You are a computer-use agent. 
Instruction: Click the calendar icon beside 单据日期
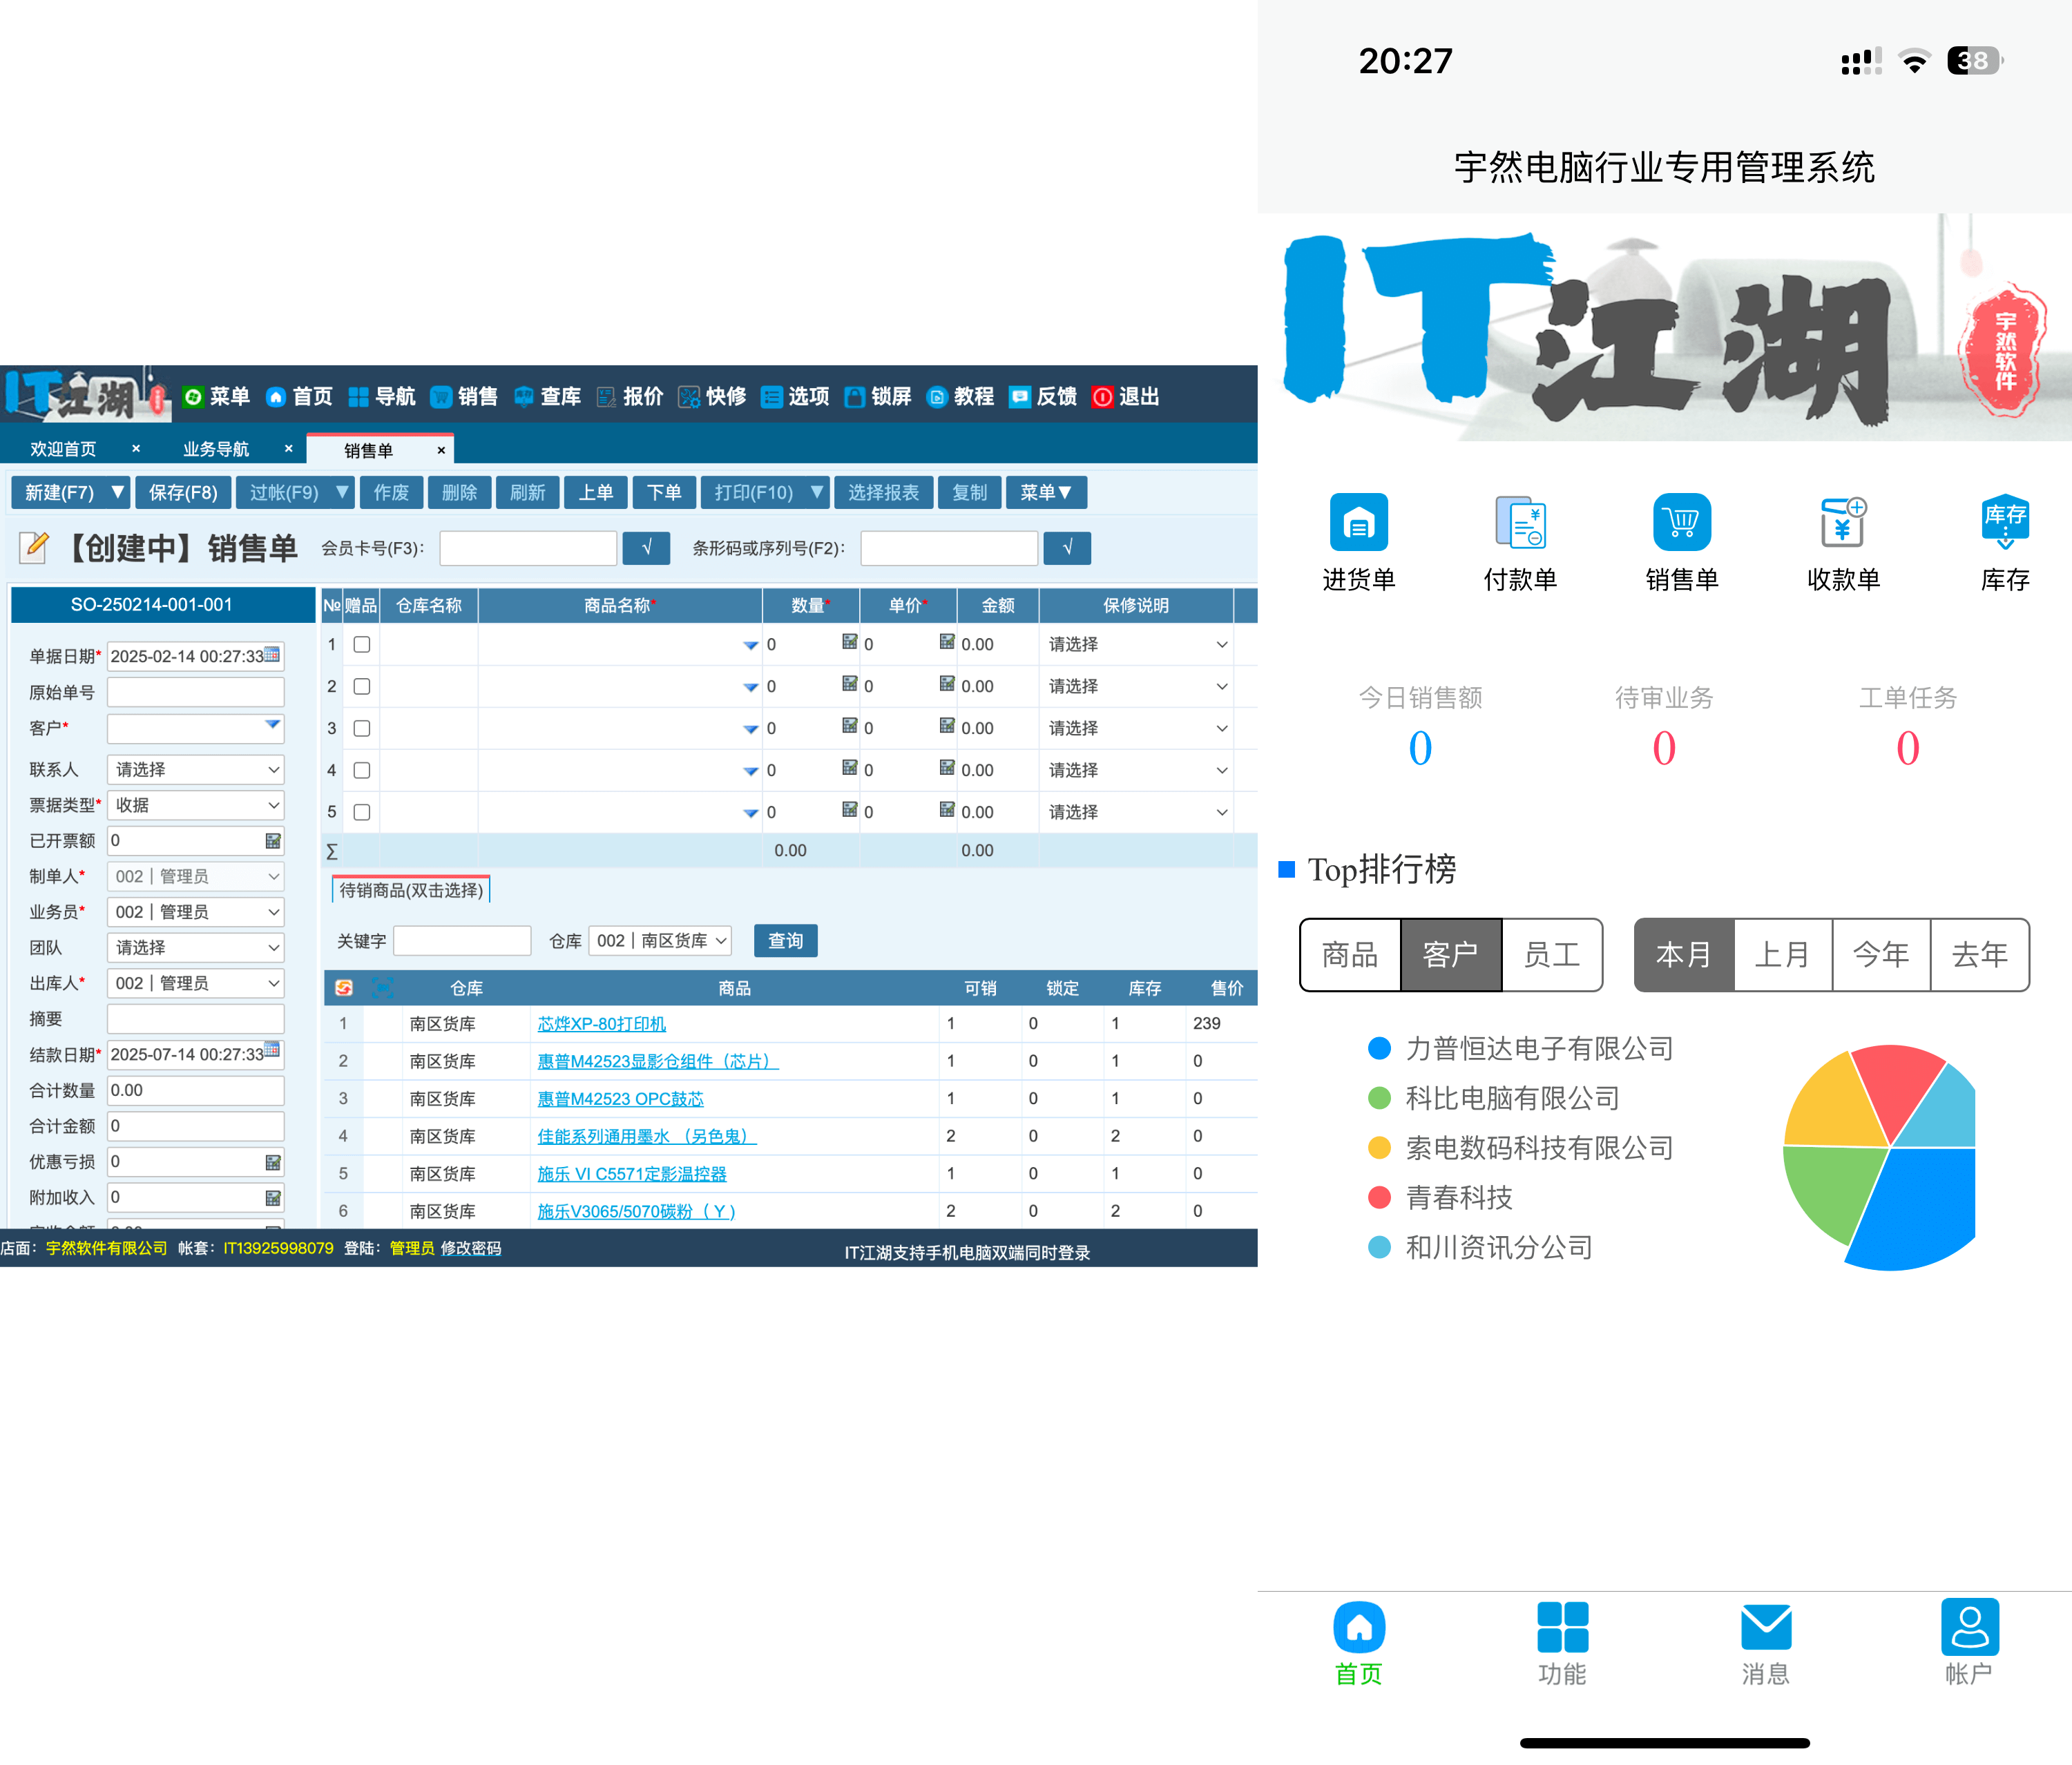(272, 655)
